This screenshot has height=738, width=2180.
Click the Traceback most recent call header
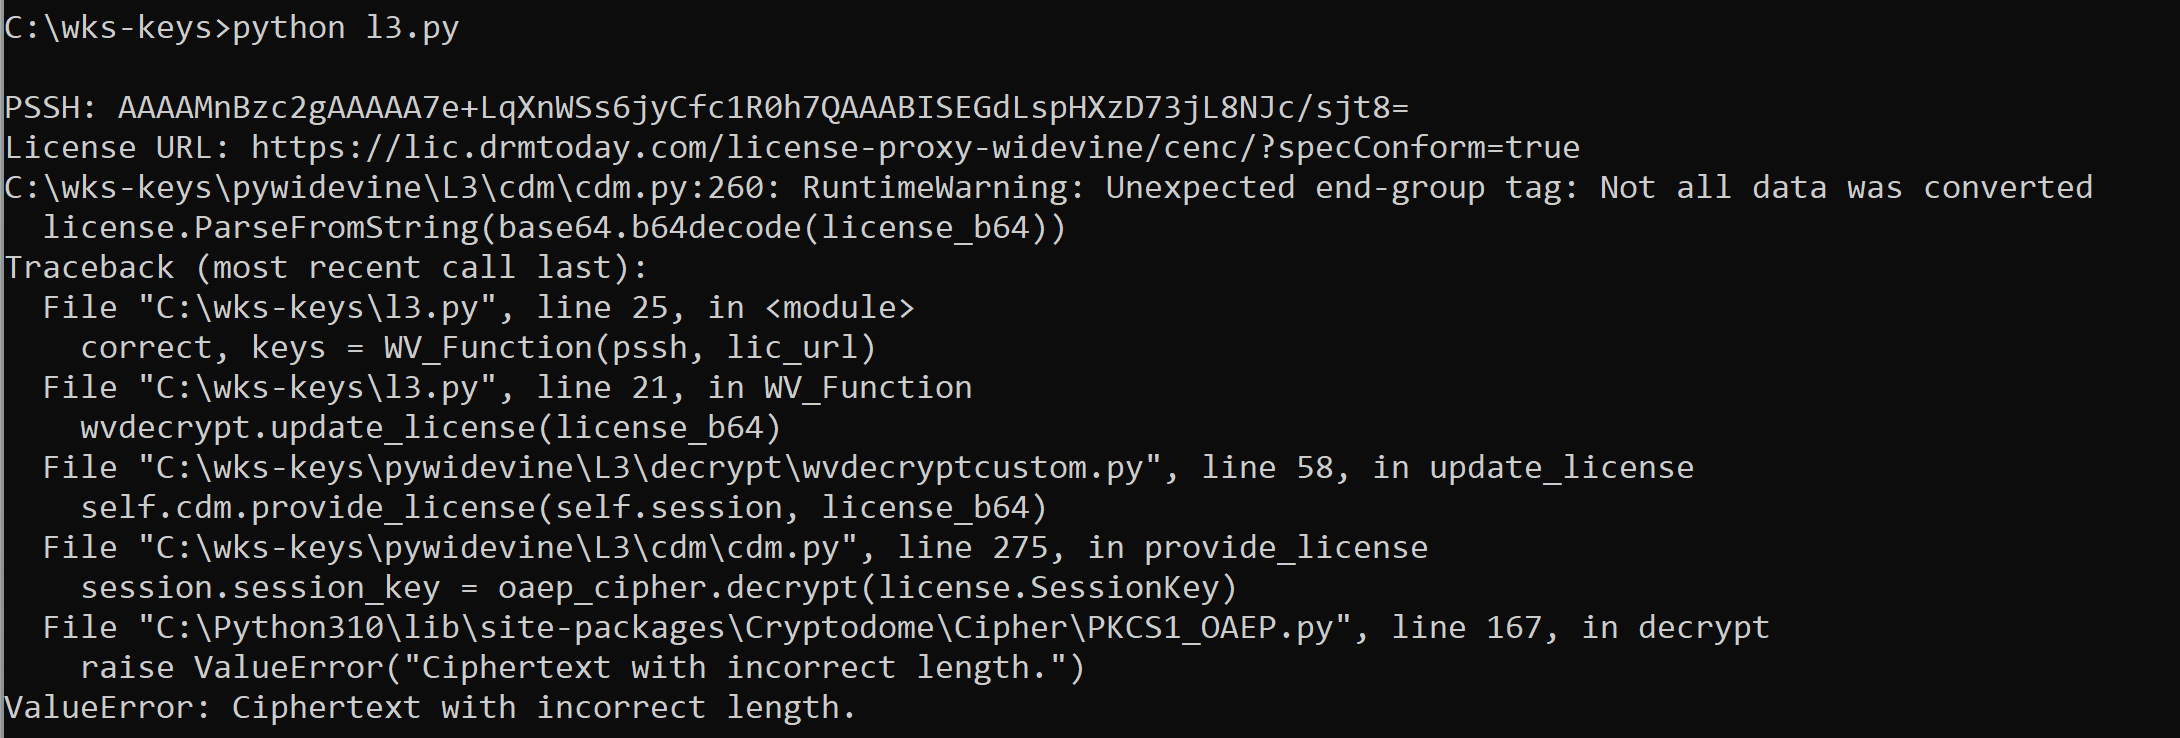coord(326,268)
